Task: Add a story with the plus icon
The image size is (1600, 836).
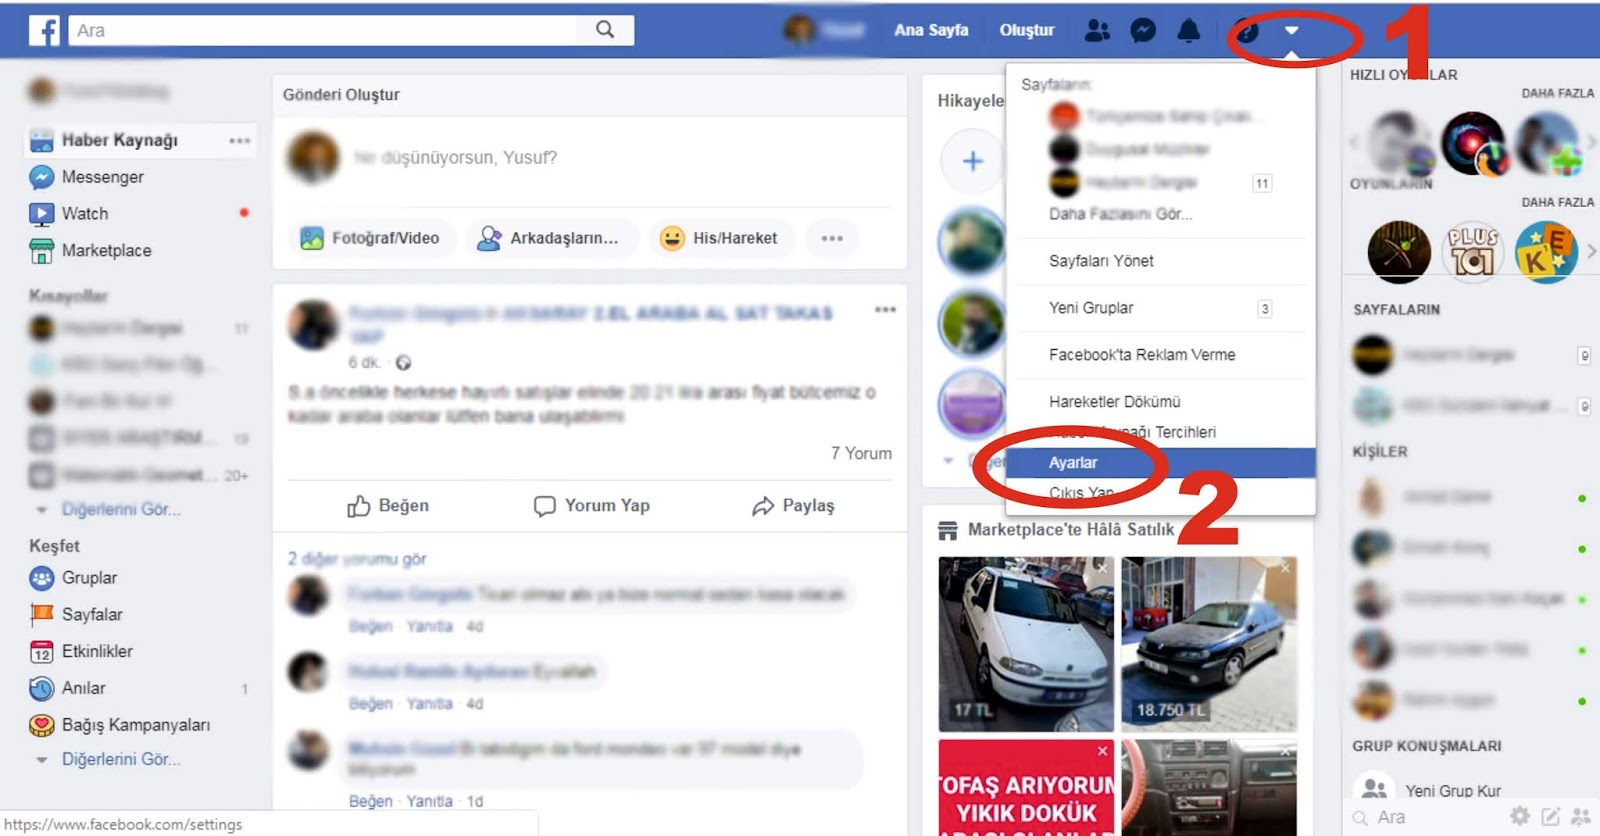Action: coord(972,161)
